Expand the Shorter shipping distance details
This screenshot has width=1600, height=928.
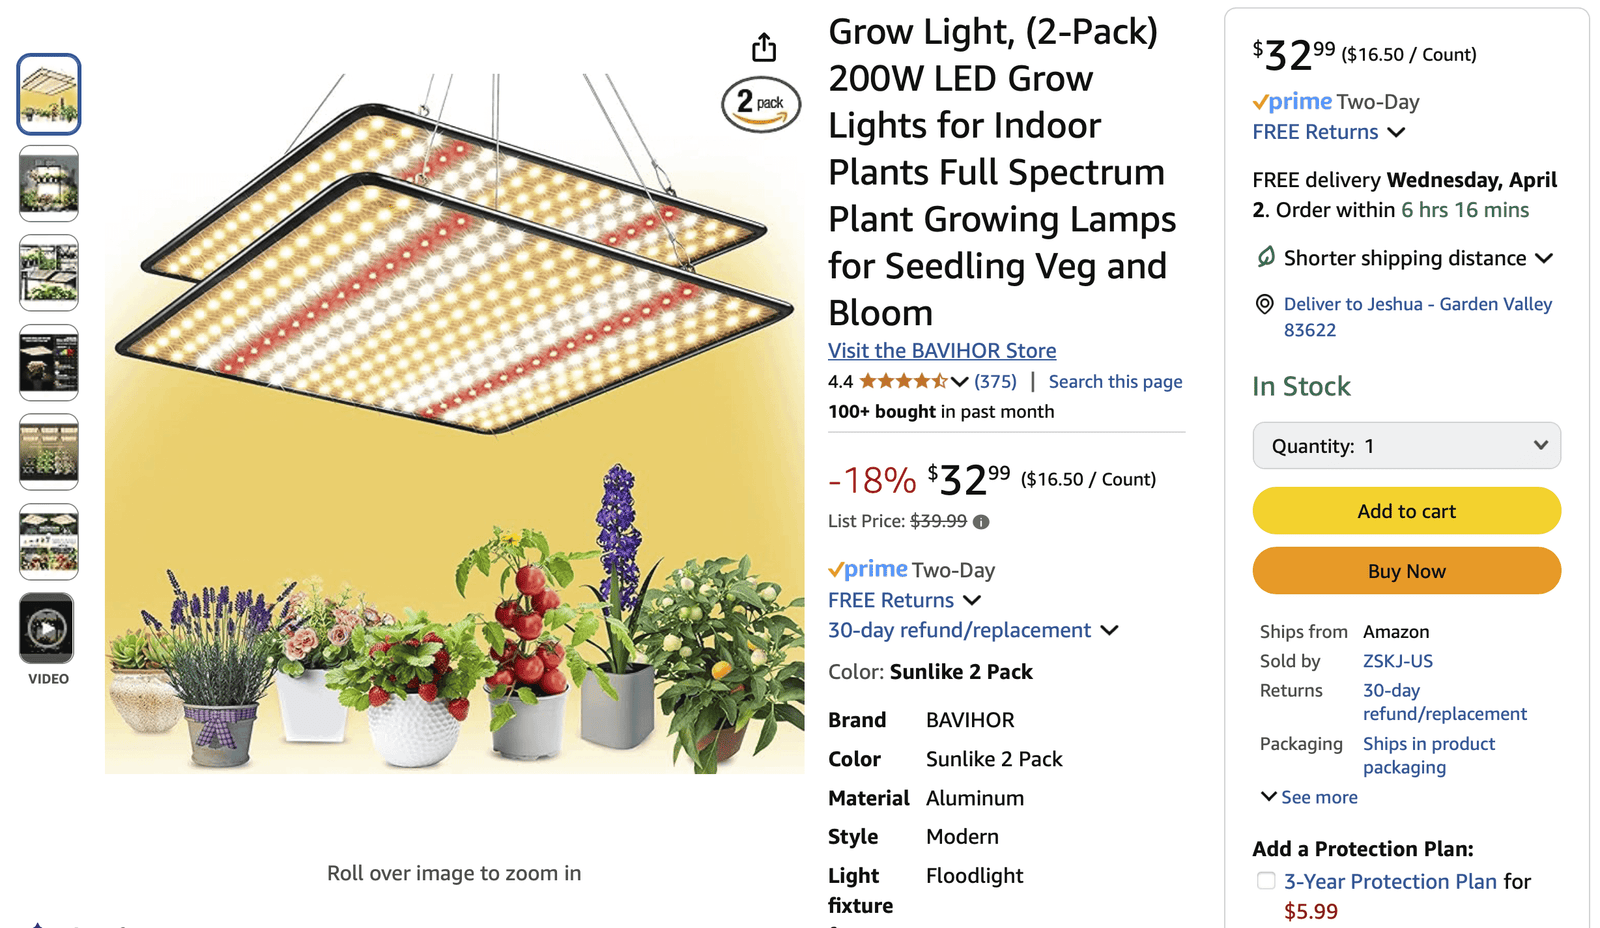click(1546, 258)
